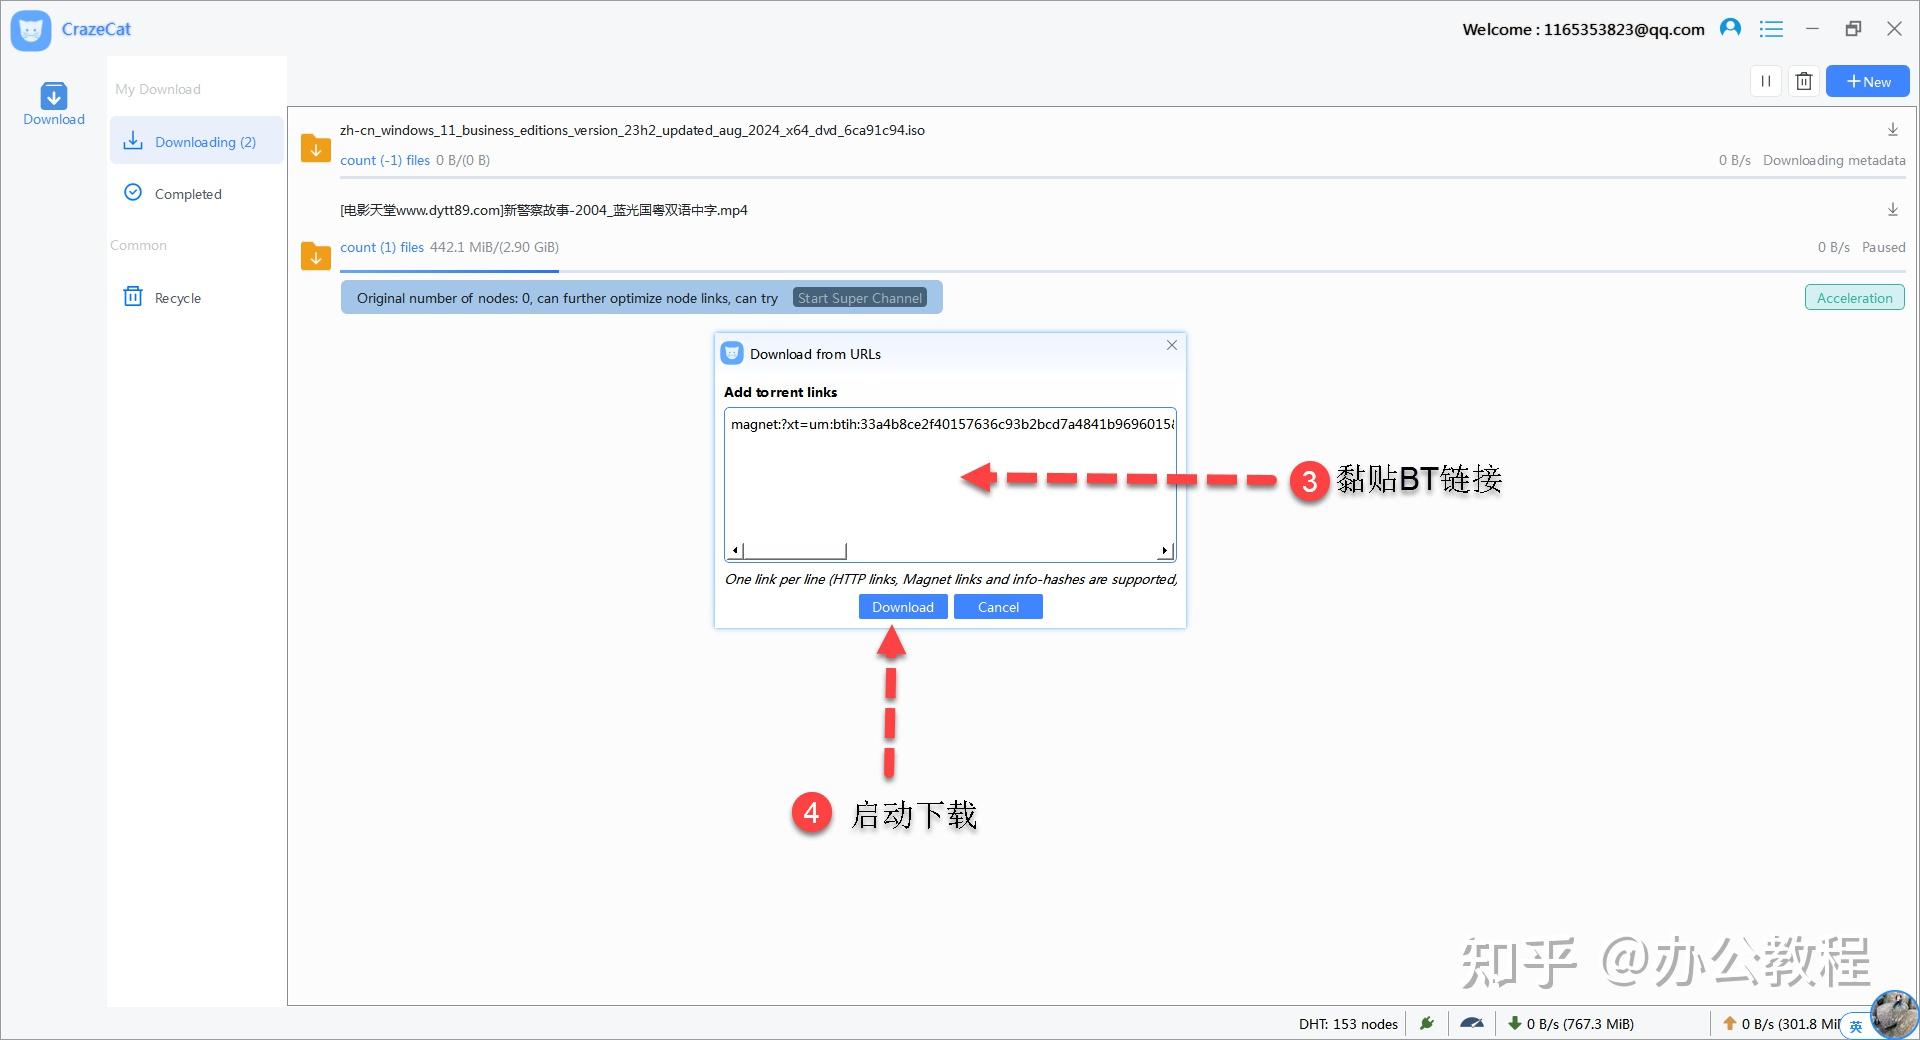Click the CrazeCat logo icon
Screen dimensions: 1920x1040
click(31, 30)
